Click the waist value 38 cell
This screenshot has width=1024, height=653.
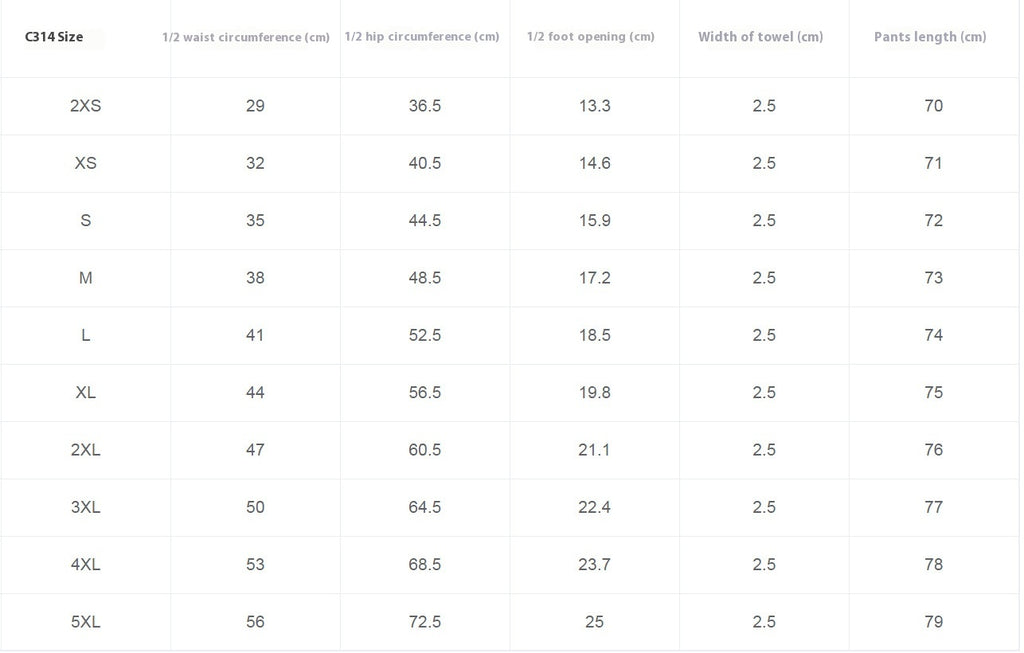point(255,278)
